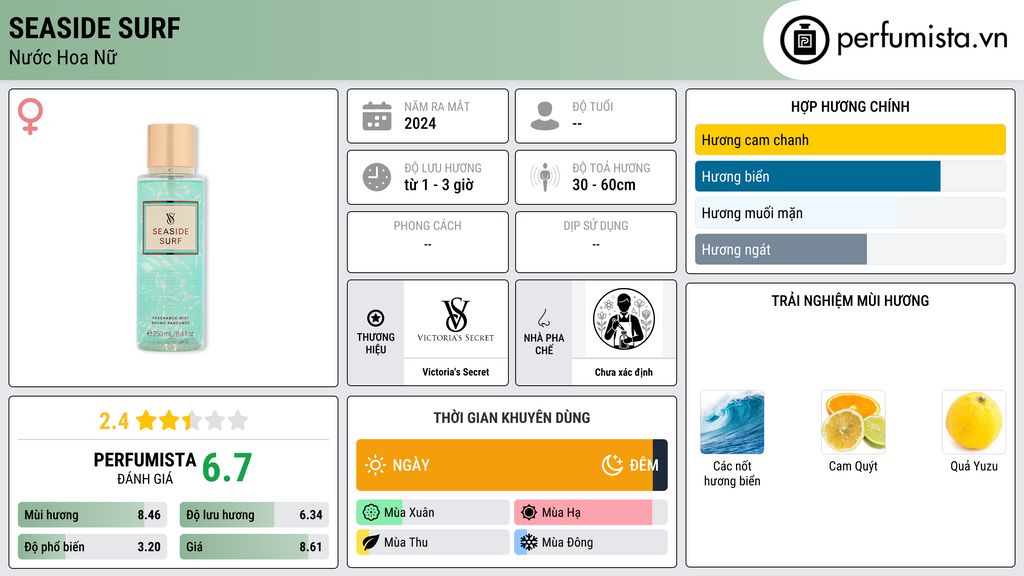Click the launch year value 2024
1024x576 pixels.
tap(420, 123)
